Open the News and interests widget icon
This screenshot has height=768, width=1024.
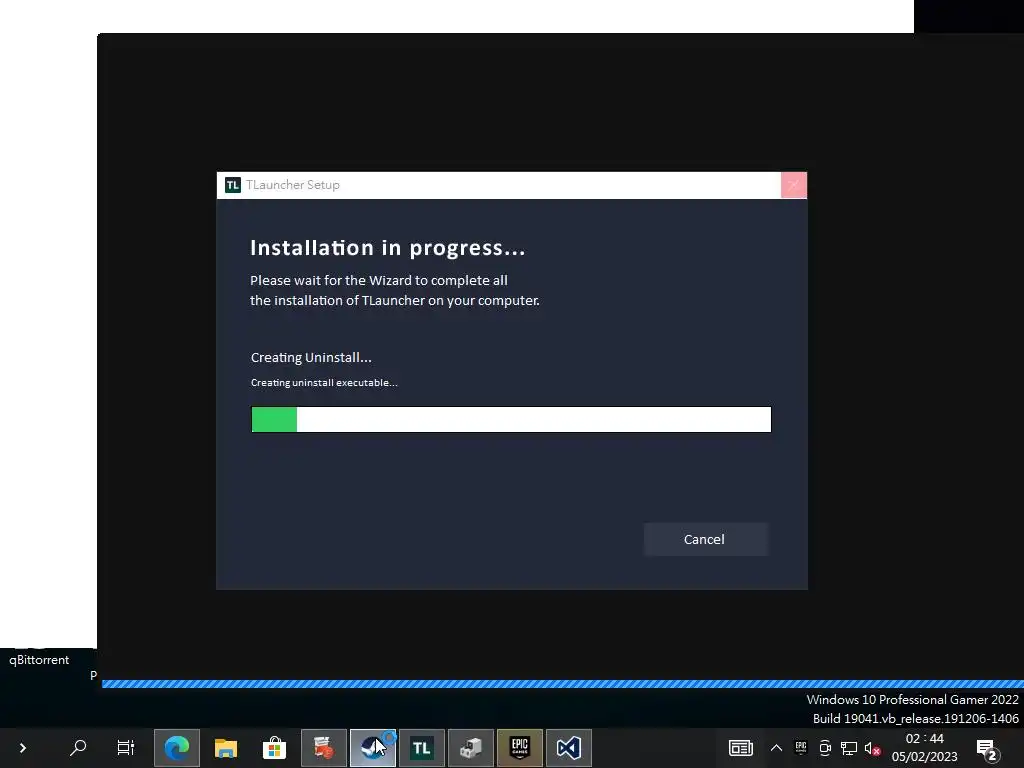(741, 748)
